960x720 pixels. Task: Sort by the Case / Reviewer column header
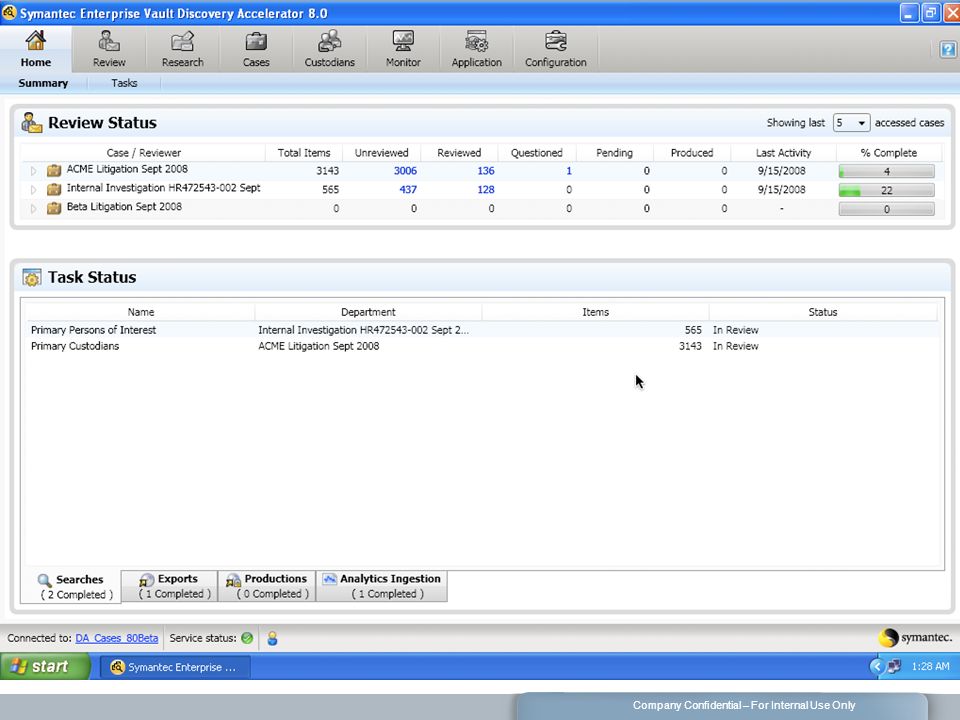tap(143, 152)
